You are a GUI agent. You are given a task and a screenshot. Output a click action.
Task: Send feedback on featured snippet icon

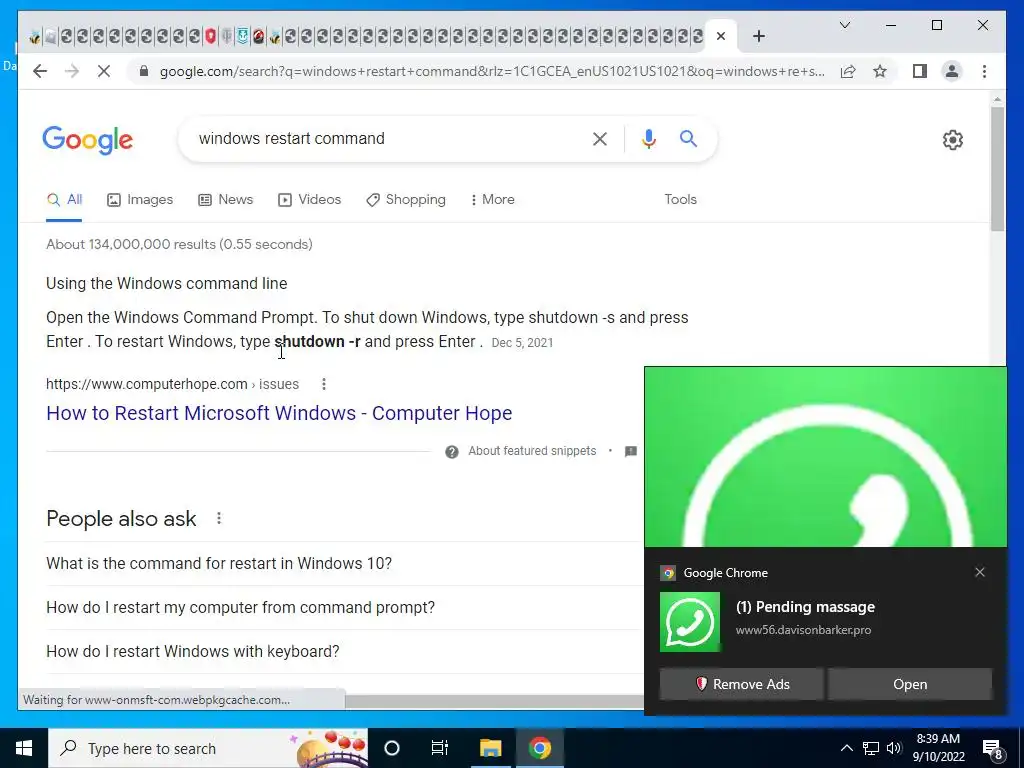[630, 451]
